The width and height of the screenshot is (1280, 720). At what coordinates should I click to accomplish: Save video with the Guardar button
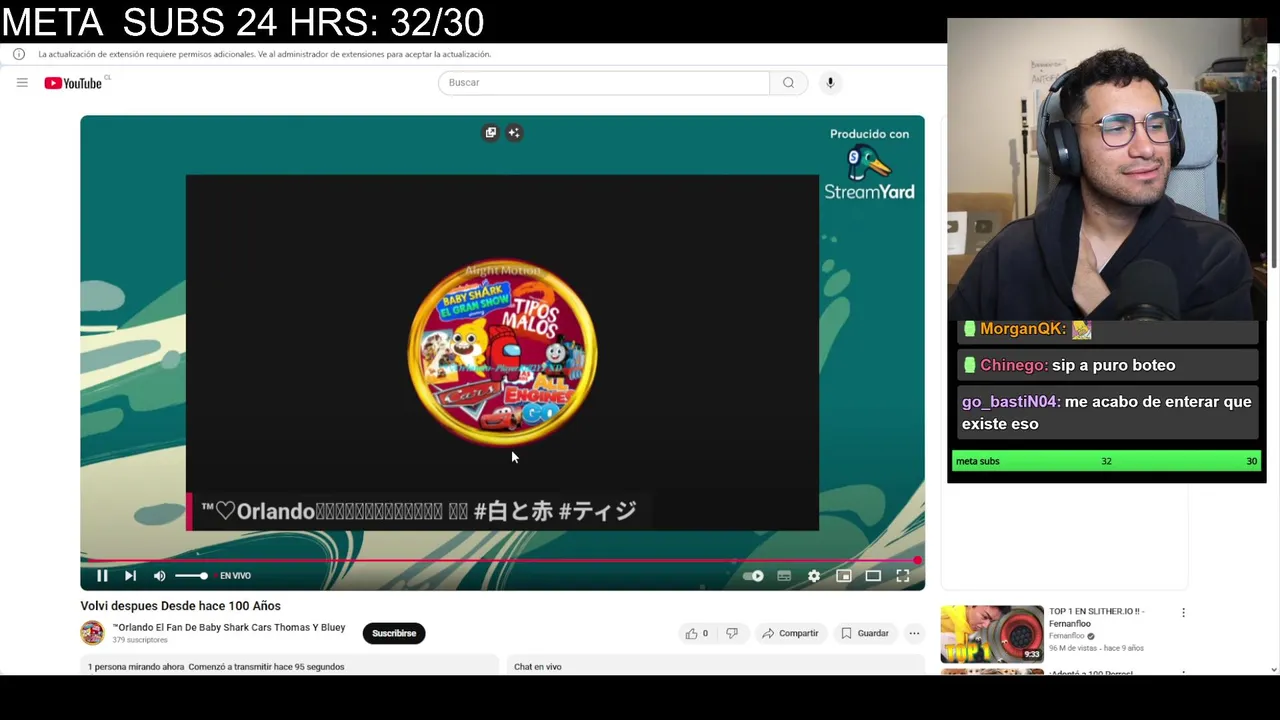coord(865,633)
